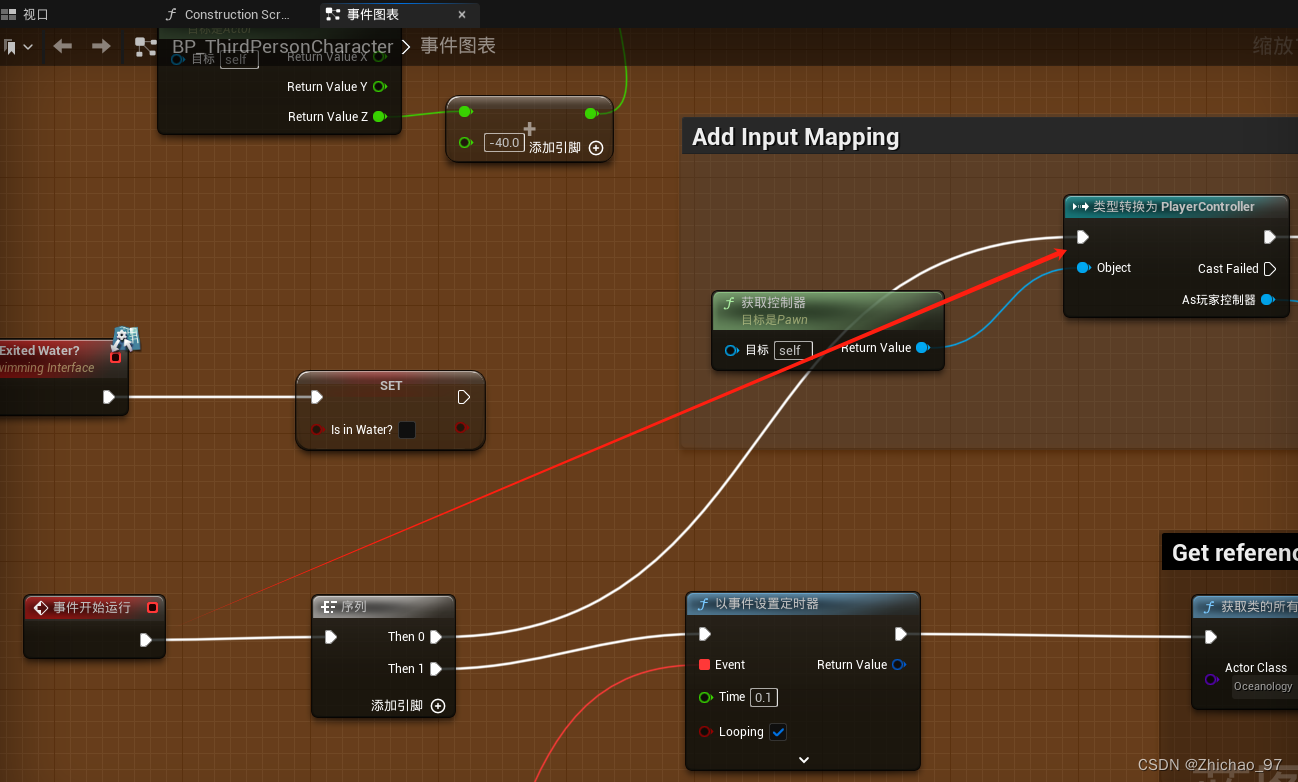This screenshot has width=1298, height=782.
Task: Click the Looping boolean input pin
Action: [x=706, y=732]
